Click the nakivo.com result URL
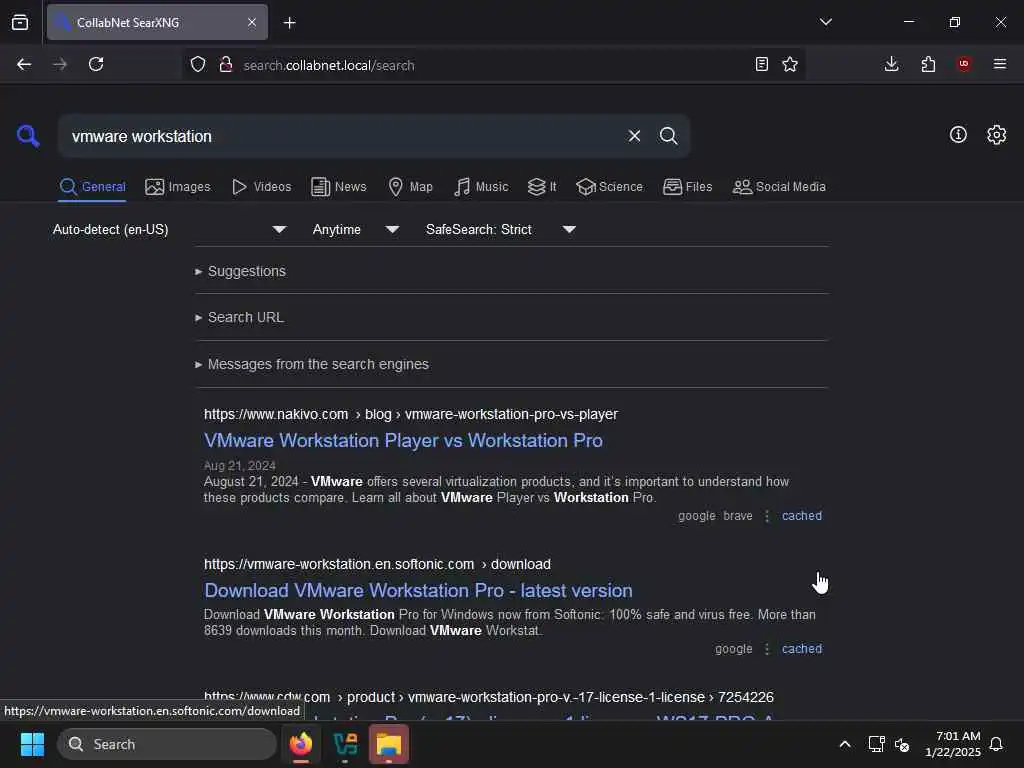 411,414
